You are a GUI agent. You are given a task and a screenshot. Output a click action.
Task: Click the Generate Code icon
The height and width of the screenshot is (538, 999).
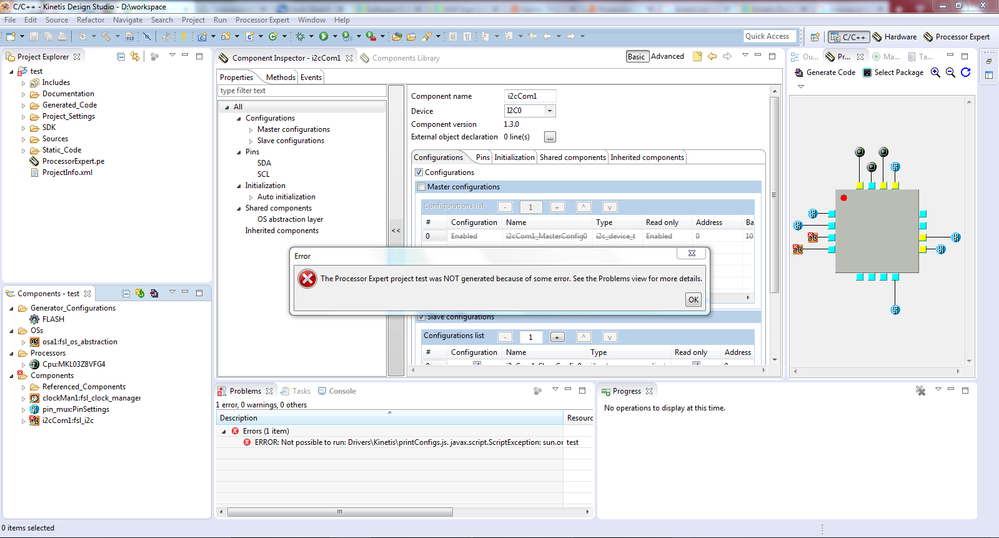[799, 73]
